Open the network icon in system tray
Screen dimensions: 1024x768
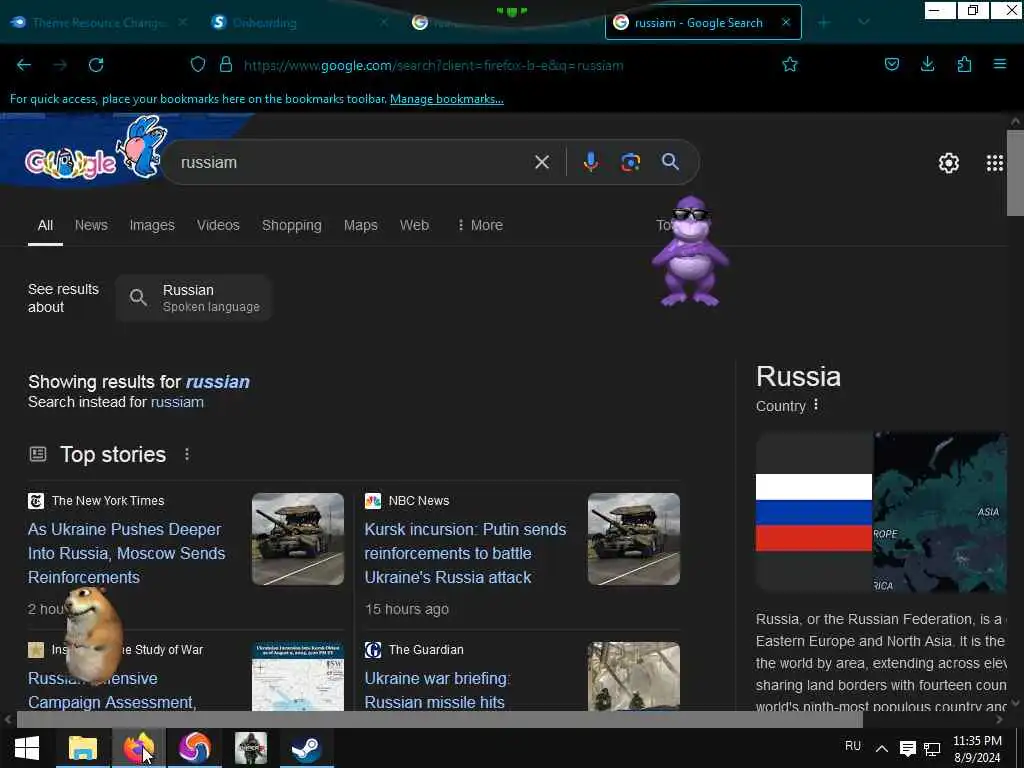(x=932, y=748)
